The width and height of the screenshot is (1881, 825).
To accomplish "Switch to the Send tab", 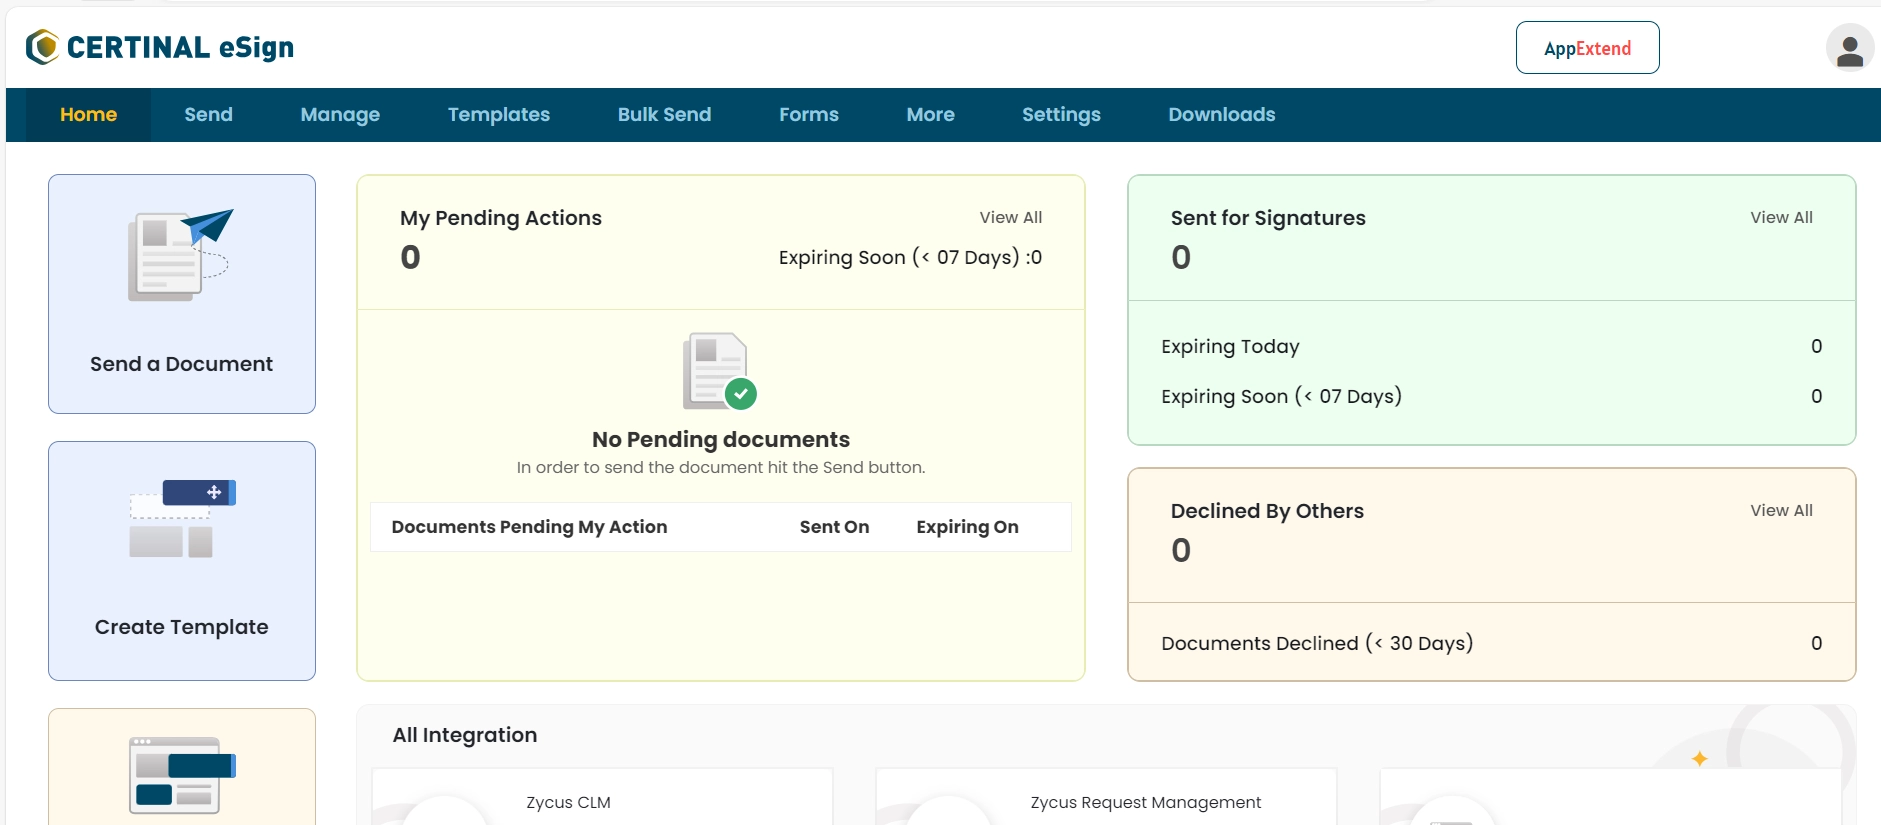I will point(208,115).
